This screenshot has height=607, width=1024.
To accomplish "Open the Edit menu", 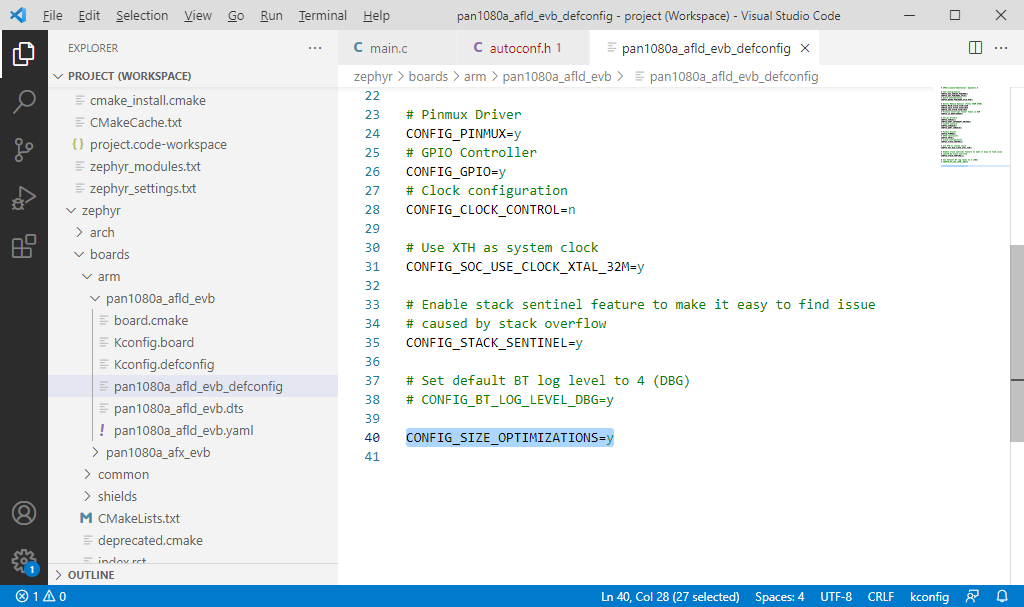I will pyautogui.click(x=89, y=16).
